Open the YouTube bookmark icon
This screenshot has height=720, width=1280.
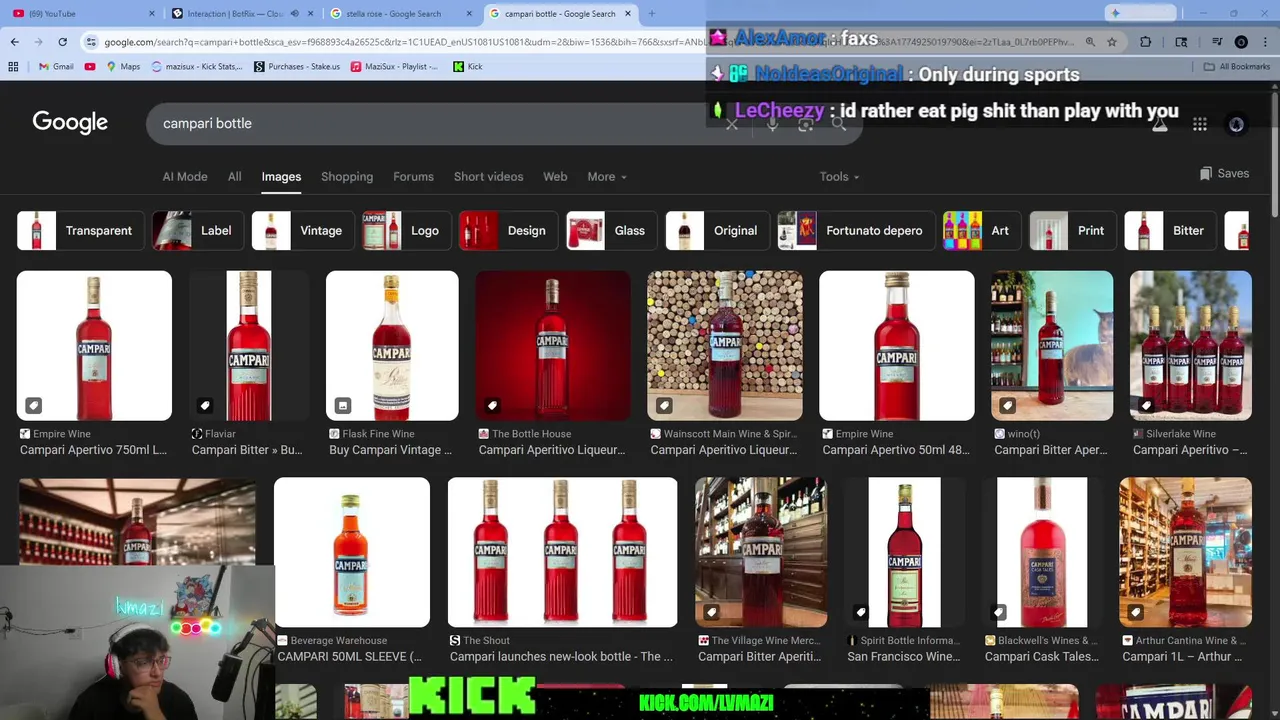point(90,67)
